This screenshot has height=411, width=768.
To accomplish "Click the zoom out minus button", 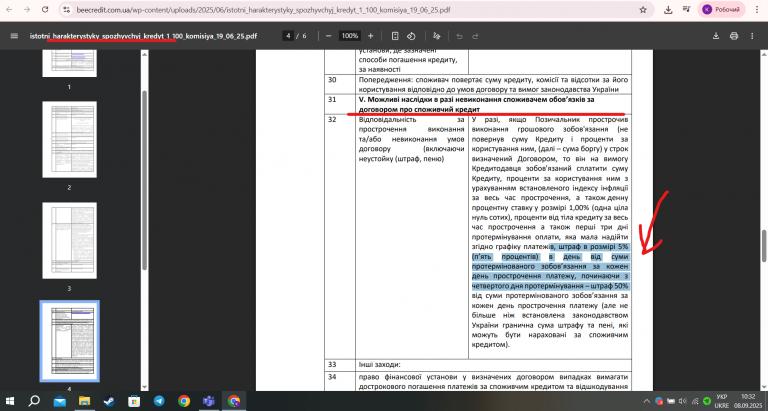I will (x=328, y=36).
